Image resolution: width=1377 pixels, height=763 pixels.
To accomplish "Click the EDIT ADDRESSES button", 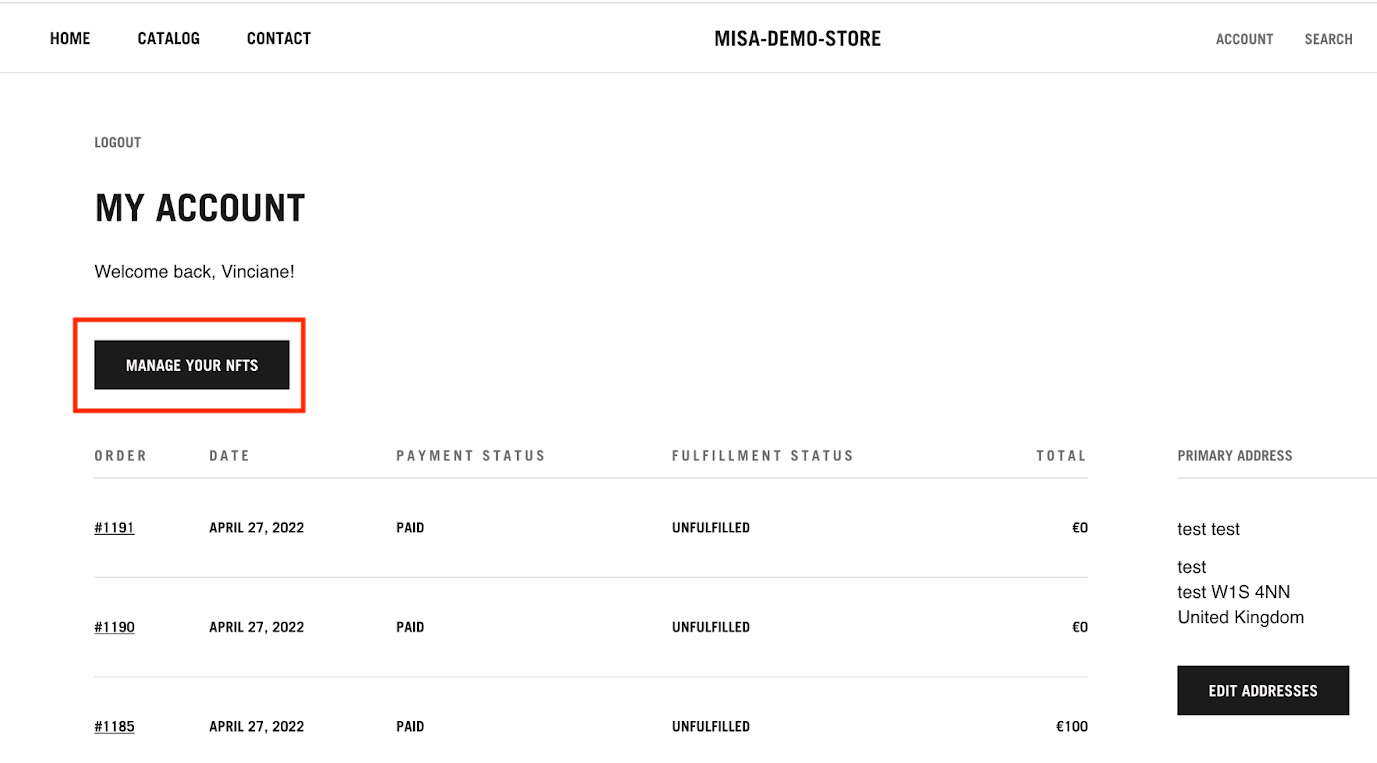I will pos(1263,690).
